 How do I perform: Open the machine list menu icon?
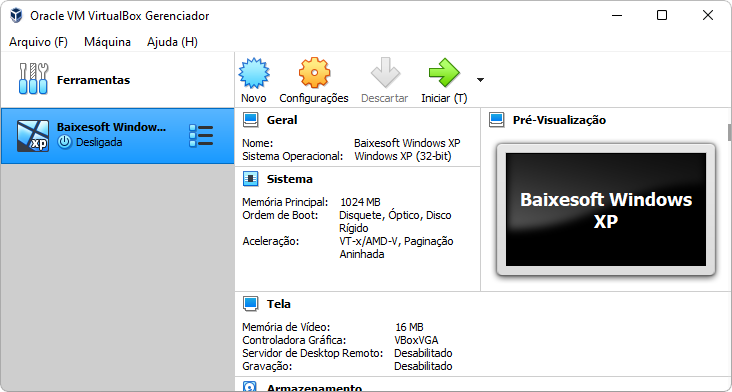click(201, 136)
